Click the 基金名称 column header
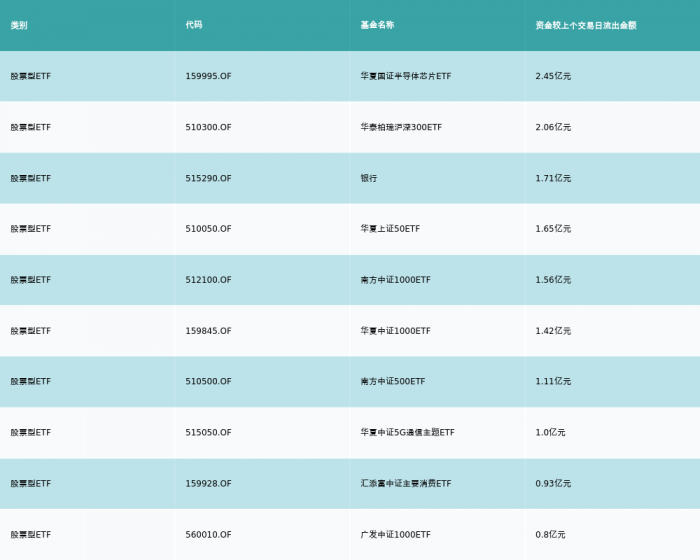Image resolution: width=700 pixels, height=560 pixels. click(x=377, y=25)
